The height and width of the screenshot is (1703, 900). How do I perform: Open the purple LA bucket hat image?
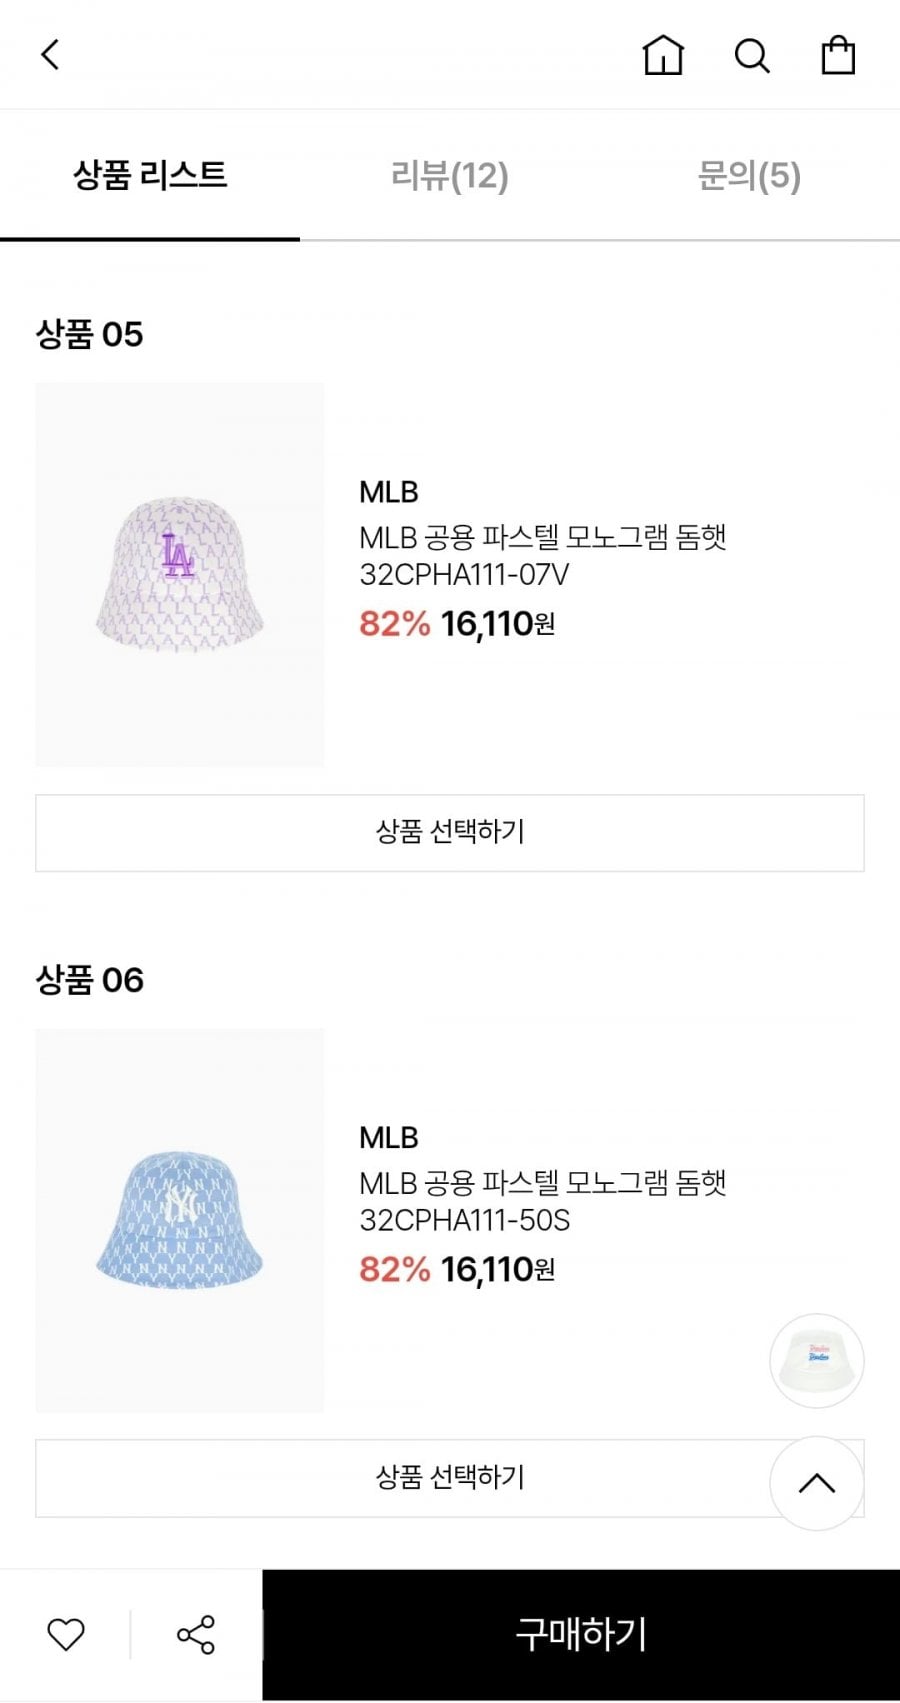click(x=180, y=574)
